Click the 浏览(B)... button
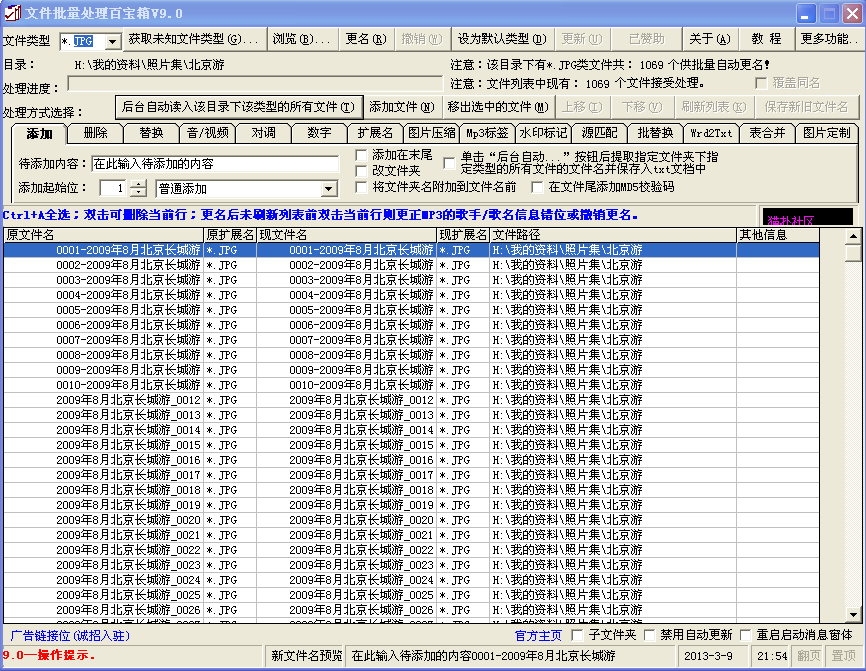The height and width of the screenshot is (671, 866). (302, 40)
